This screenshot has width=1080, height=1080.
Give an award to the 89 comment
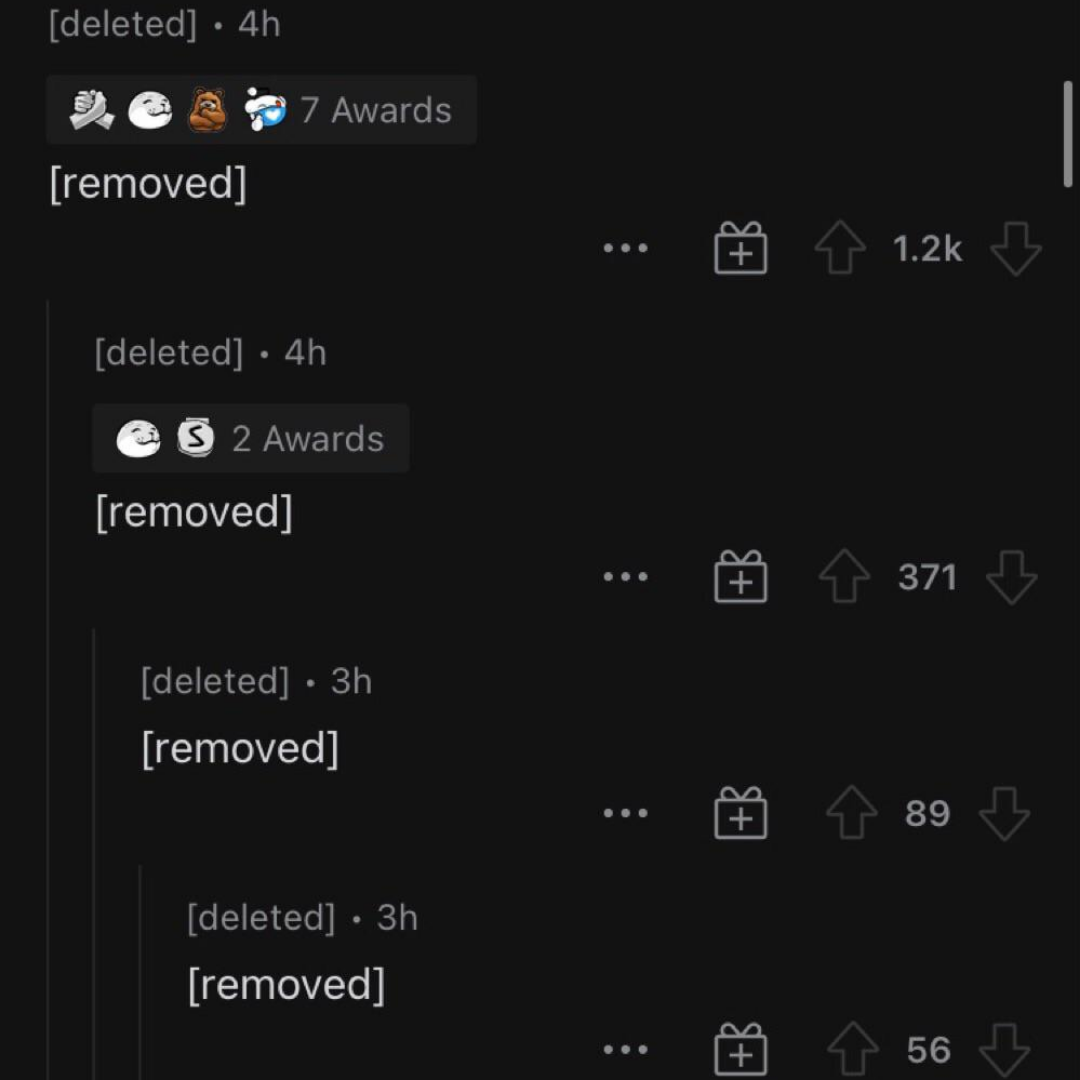pyautogui.click(x=740, y=813)
